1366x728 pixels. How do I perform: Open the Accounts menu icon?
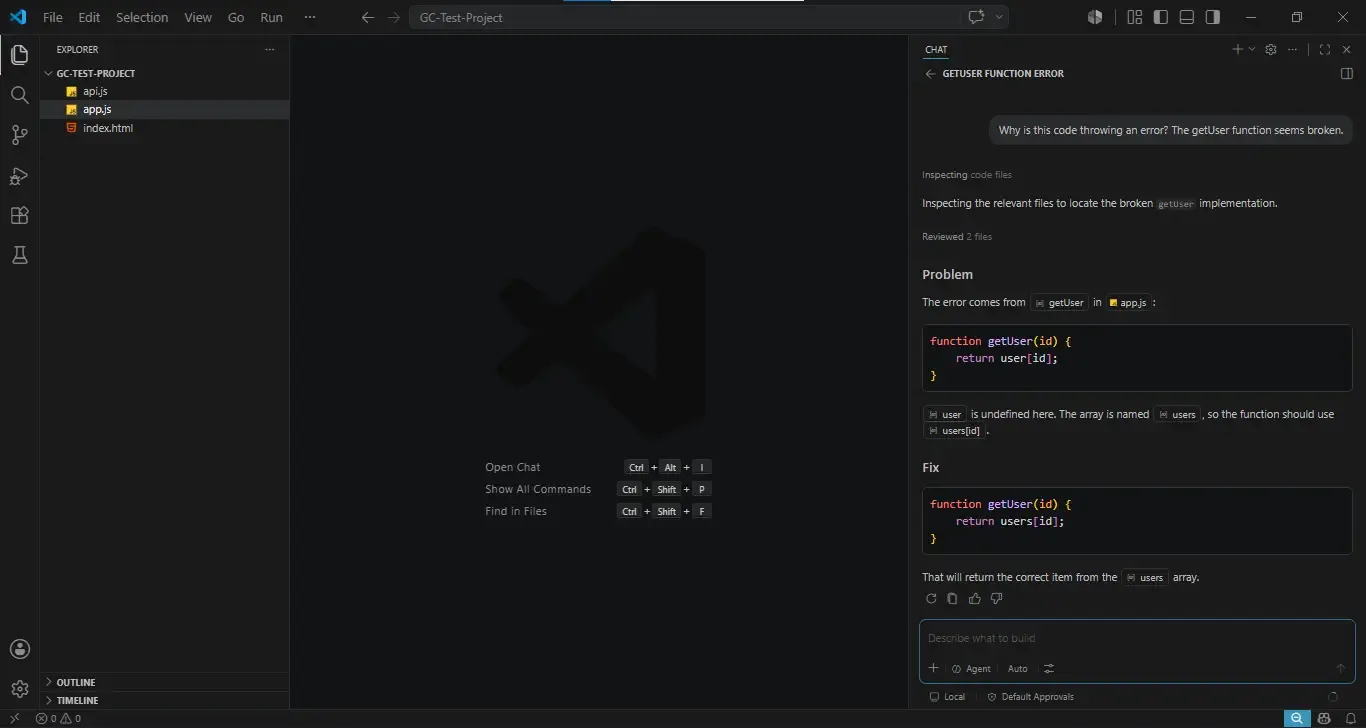click(19, 649)
